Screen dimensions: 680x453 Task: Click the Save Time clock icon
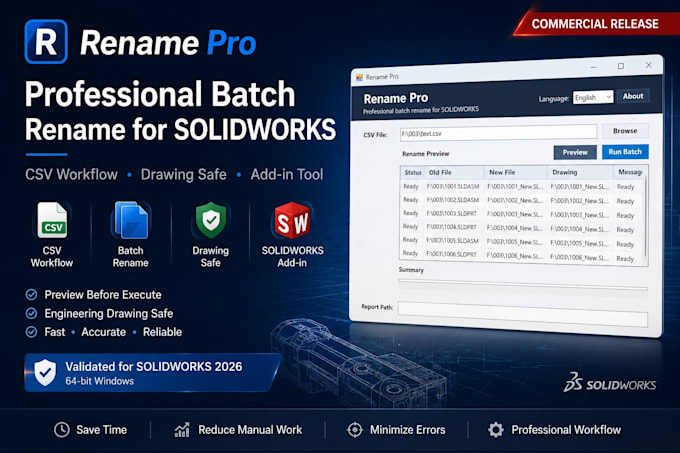coord(62,430)
